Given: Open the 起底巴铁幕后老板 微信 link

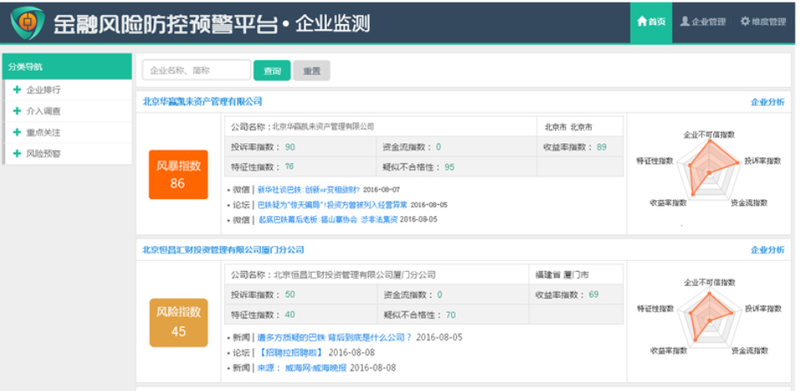Looking at the screenshot, I should point(328,219).
